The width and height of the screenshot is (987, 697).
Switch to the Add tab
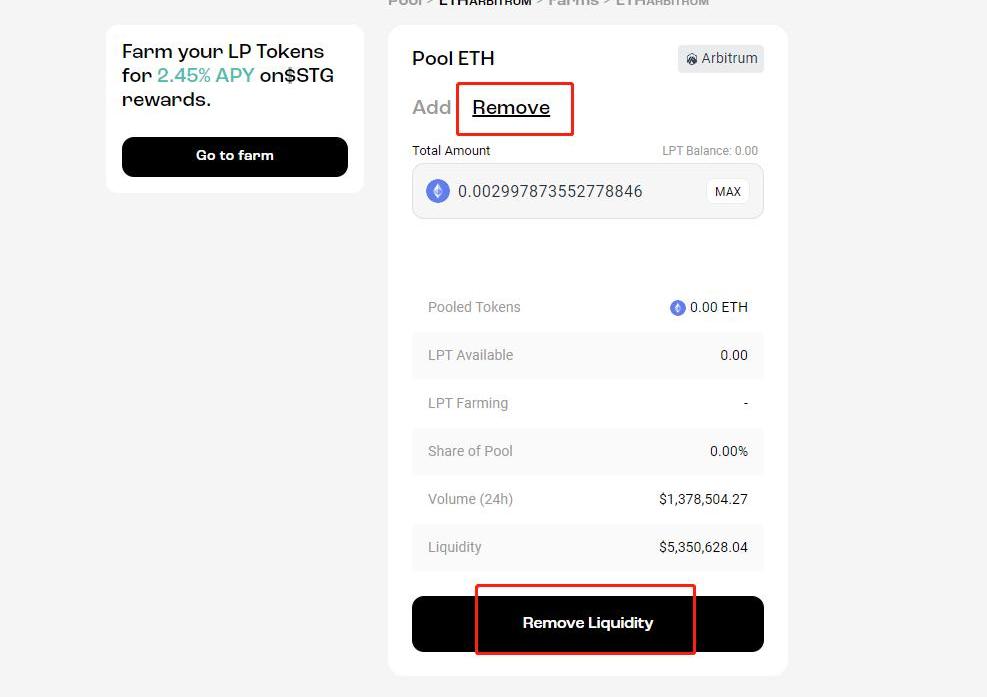[431, 108]
